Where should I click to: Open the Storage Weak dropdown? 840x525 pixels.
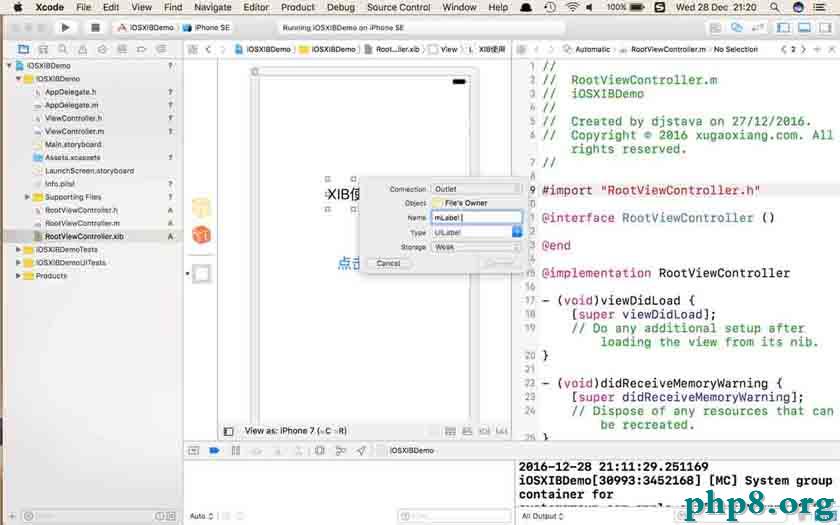pos(476,247)
